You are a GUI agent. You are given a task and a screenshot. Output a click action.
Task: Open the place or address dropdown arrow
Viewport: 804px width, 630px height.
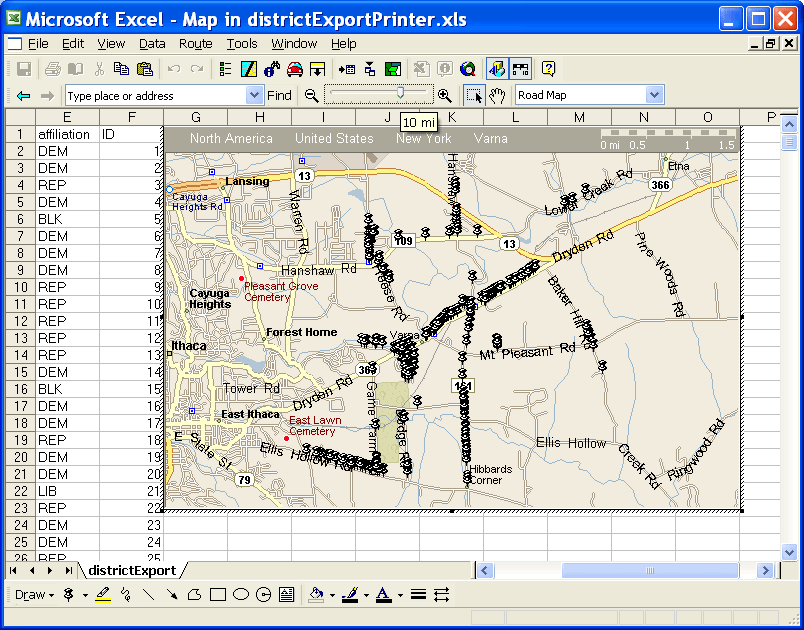254,95
